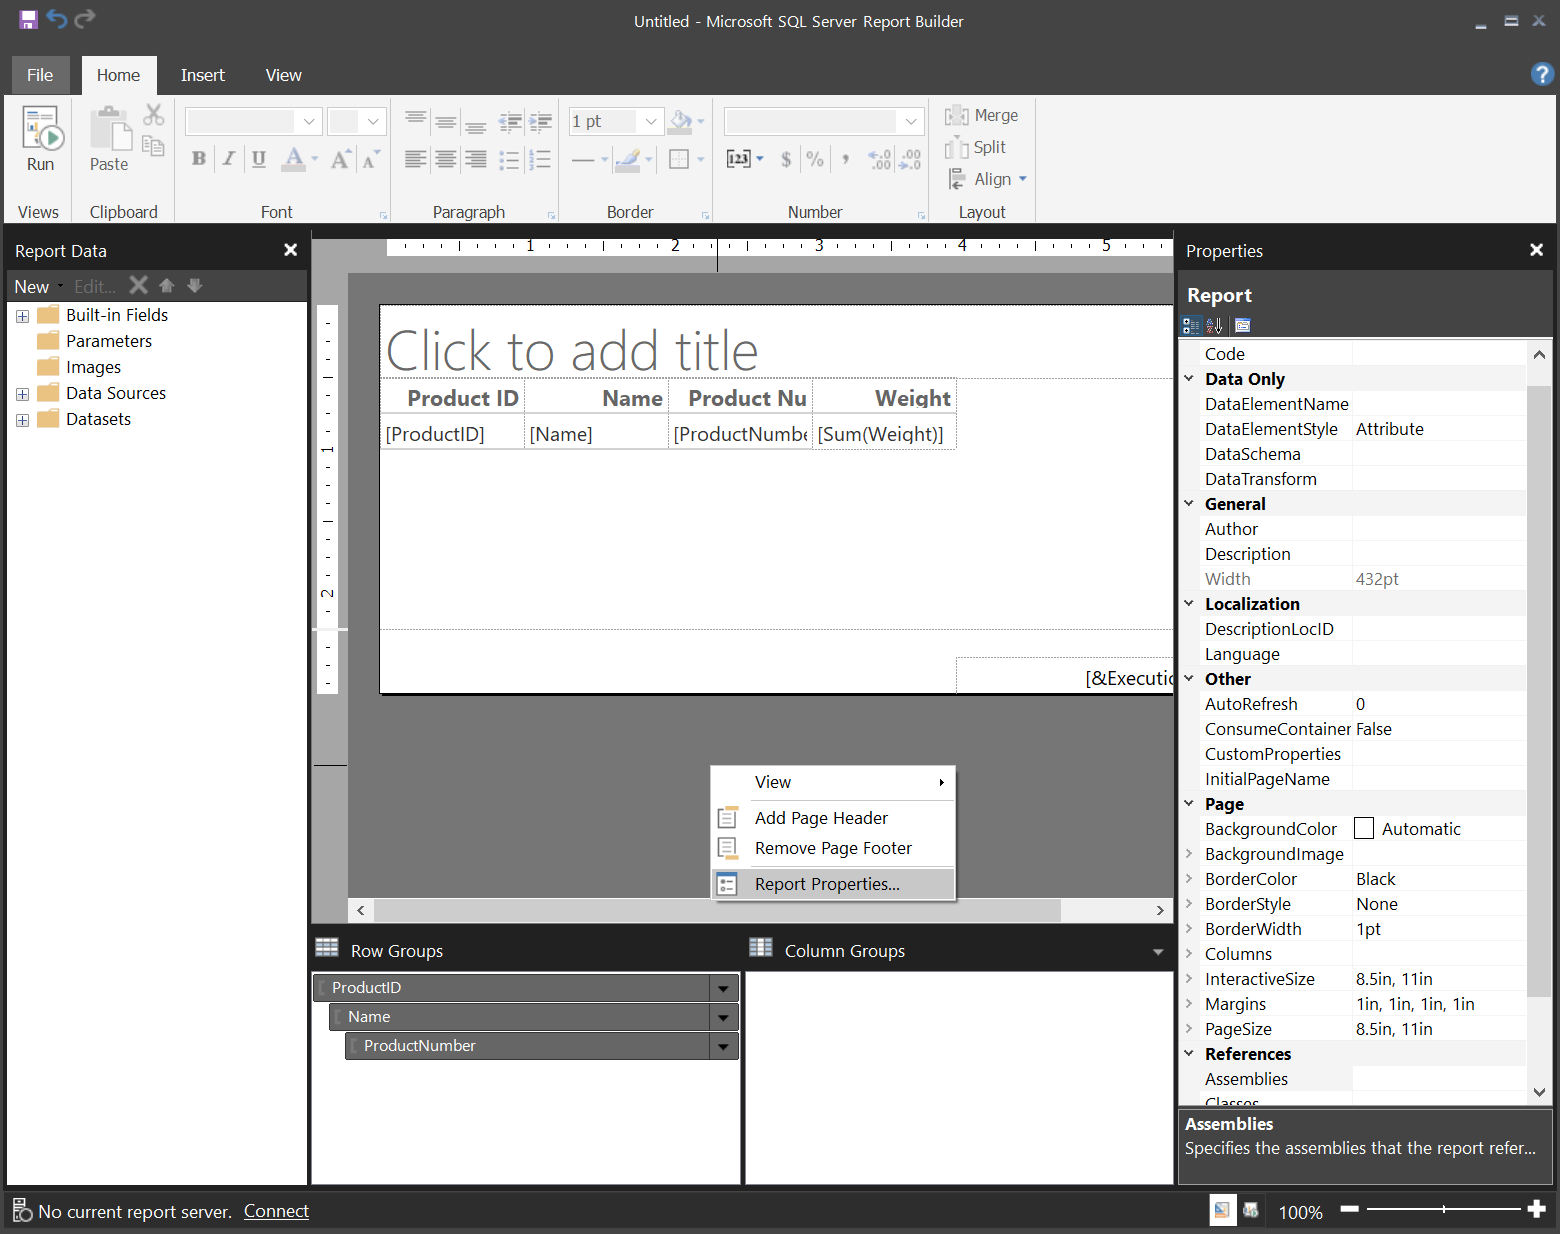The image size is (1560, 1234).
Task: Toggle middle vertical alignment
Action: (446, 121)
